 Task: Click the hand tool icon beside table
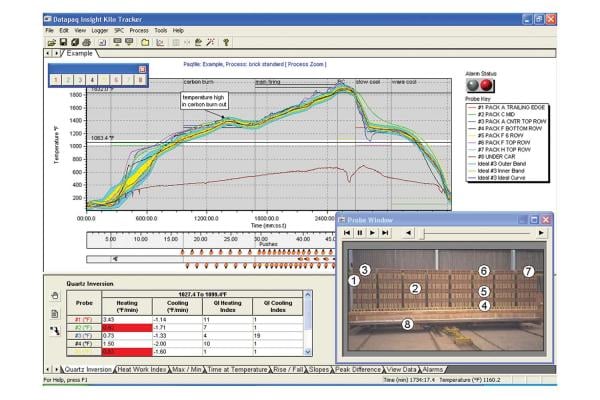tap(55, 296)
